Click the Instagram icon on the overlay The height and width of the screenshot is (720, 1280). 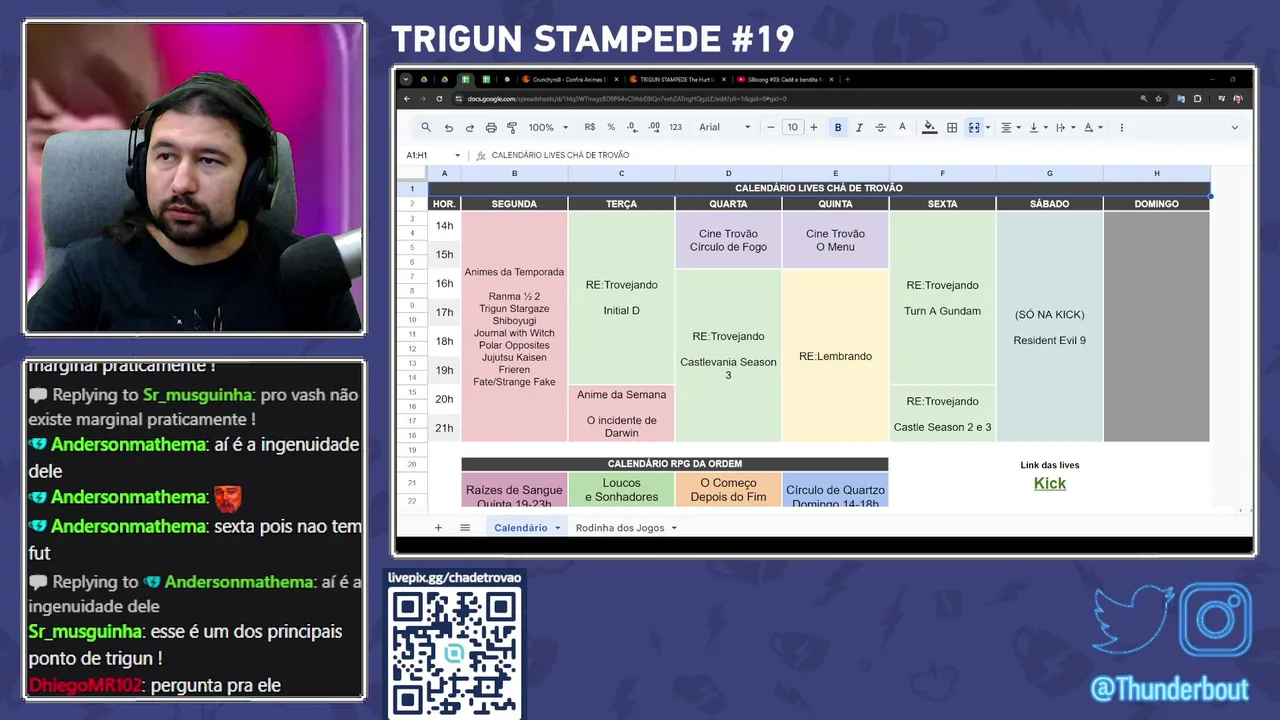1216,619
